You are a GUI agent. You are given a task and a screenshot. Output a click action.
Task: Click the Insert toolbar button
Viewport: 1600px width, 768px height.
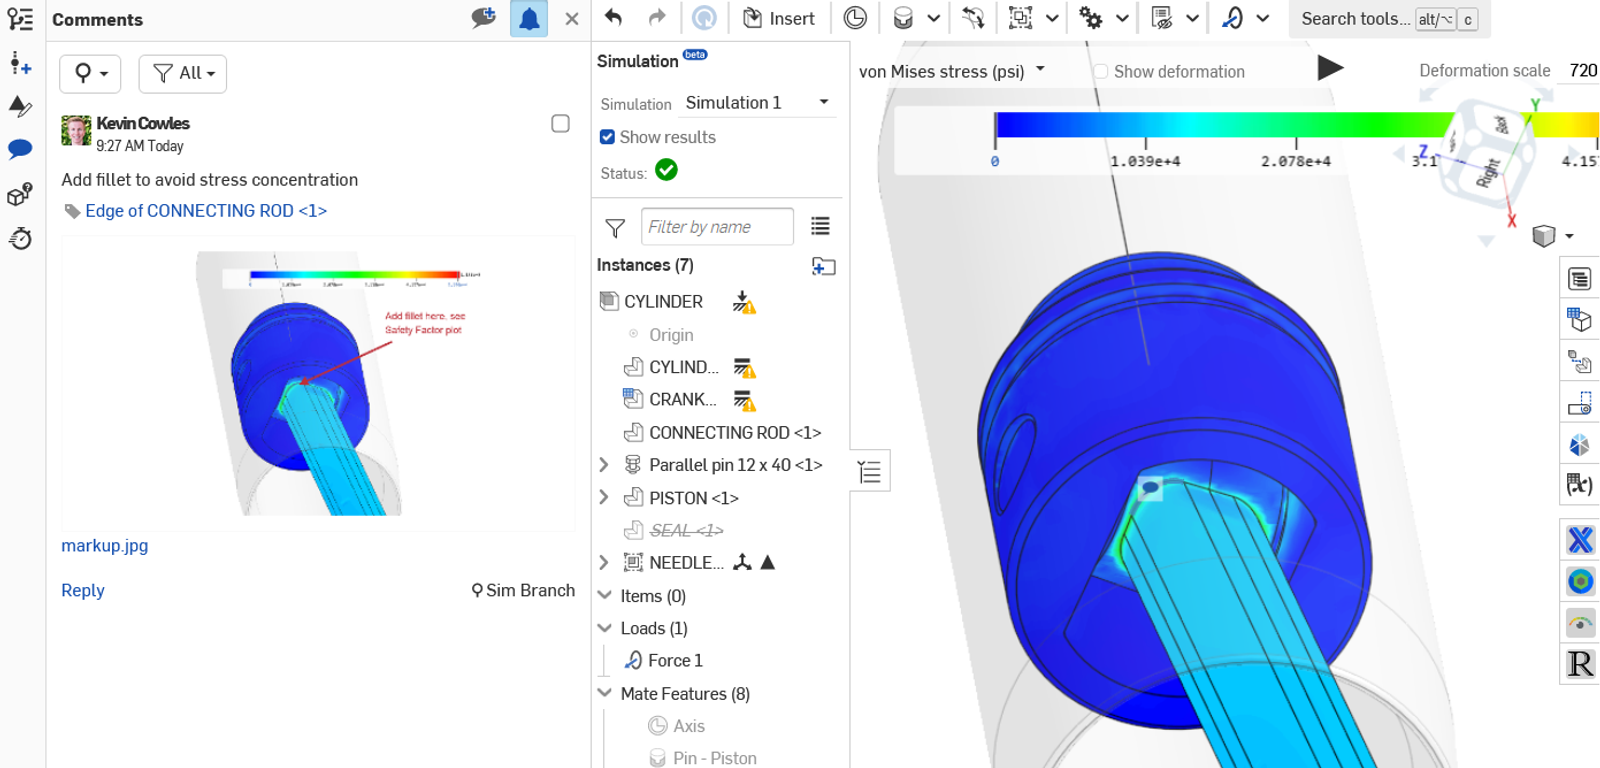(779, 19)
